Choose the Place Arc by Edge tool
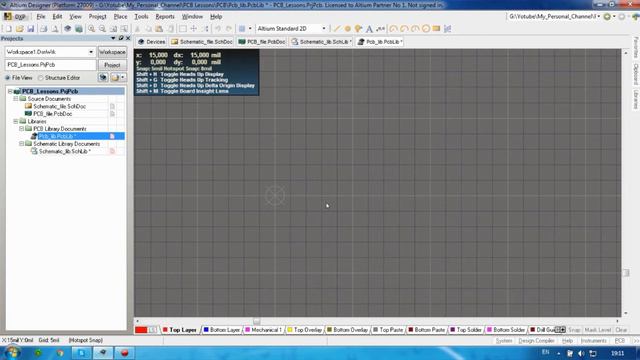 (x=404, y=29)
